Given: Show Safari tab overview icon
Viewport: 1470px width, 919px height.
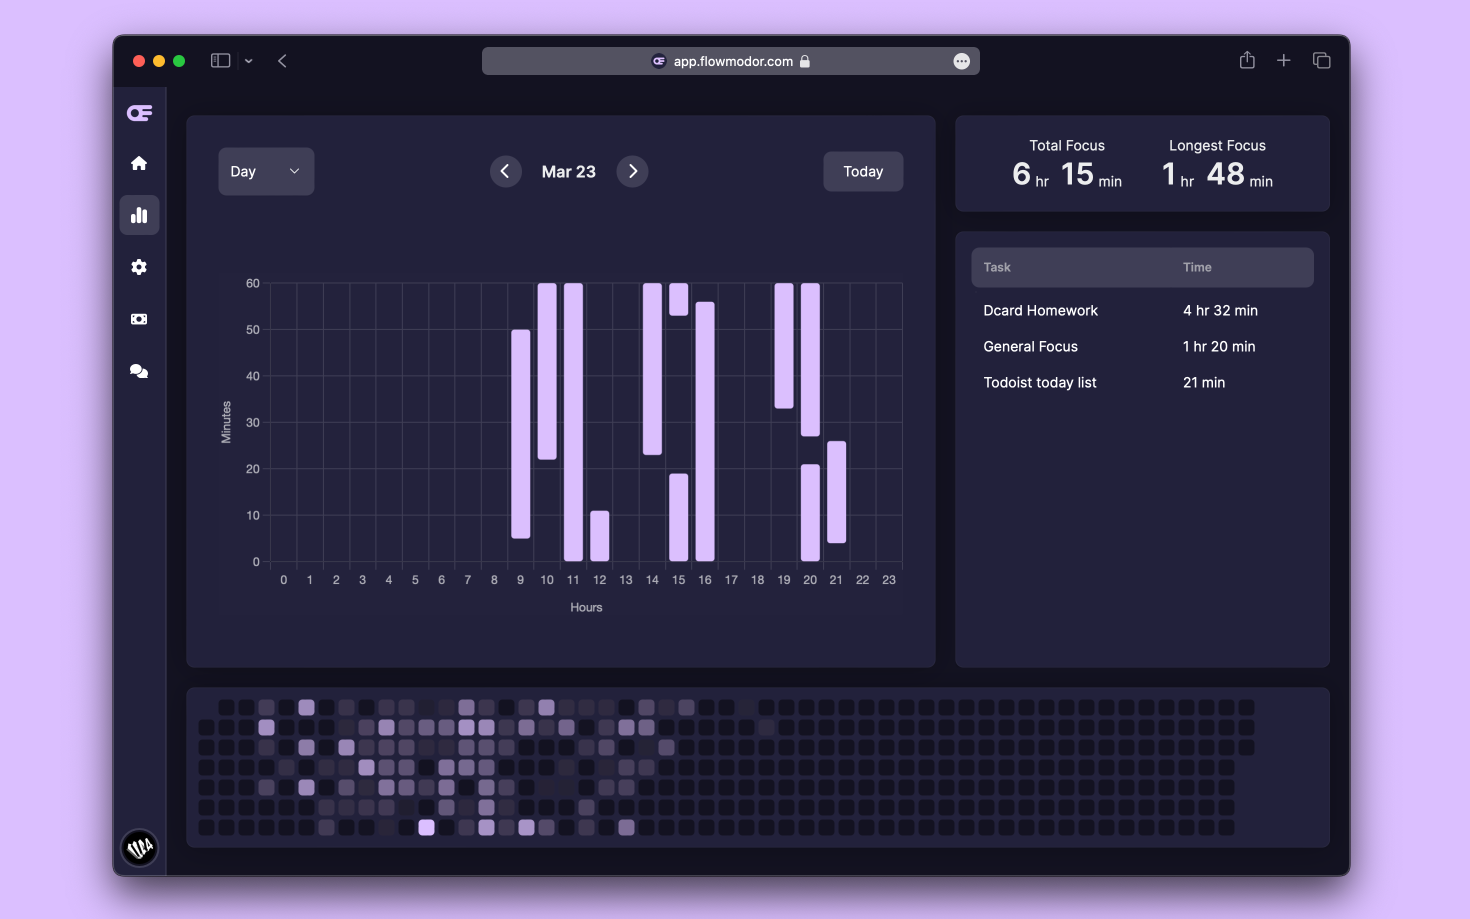Looking at the screenshot, I should click(x=1321, y=61).
